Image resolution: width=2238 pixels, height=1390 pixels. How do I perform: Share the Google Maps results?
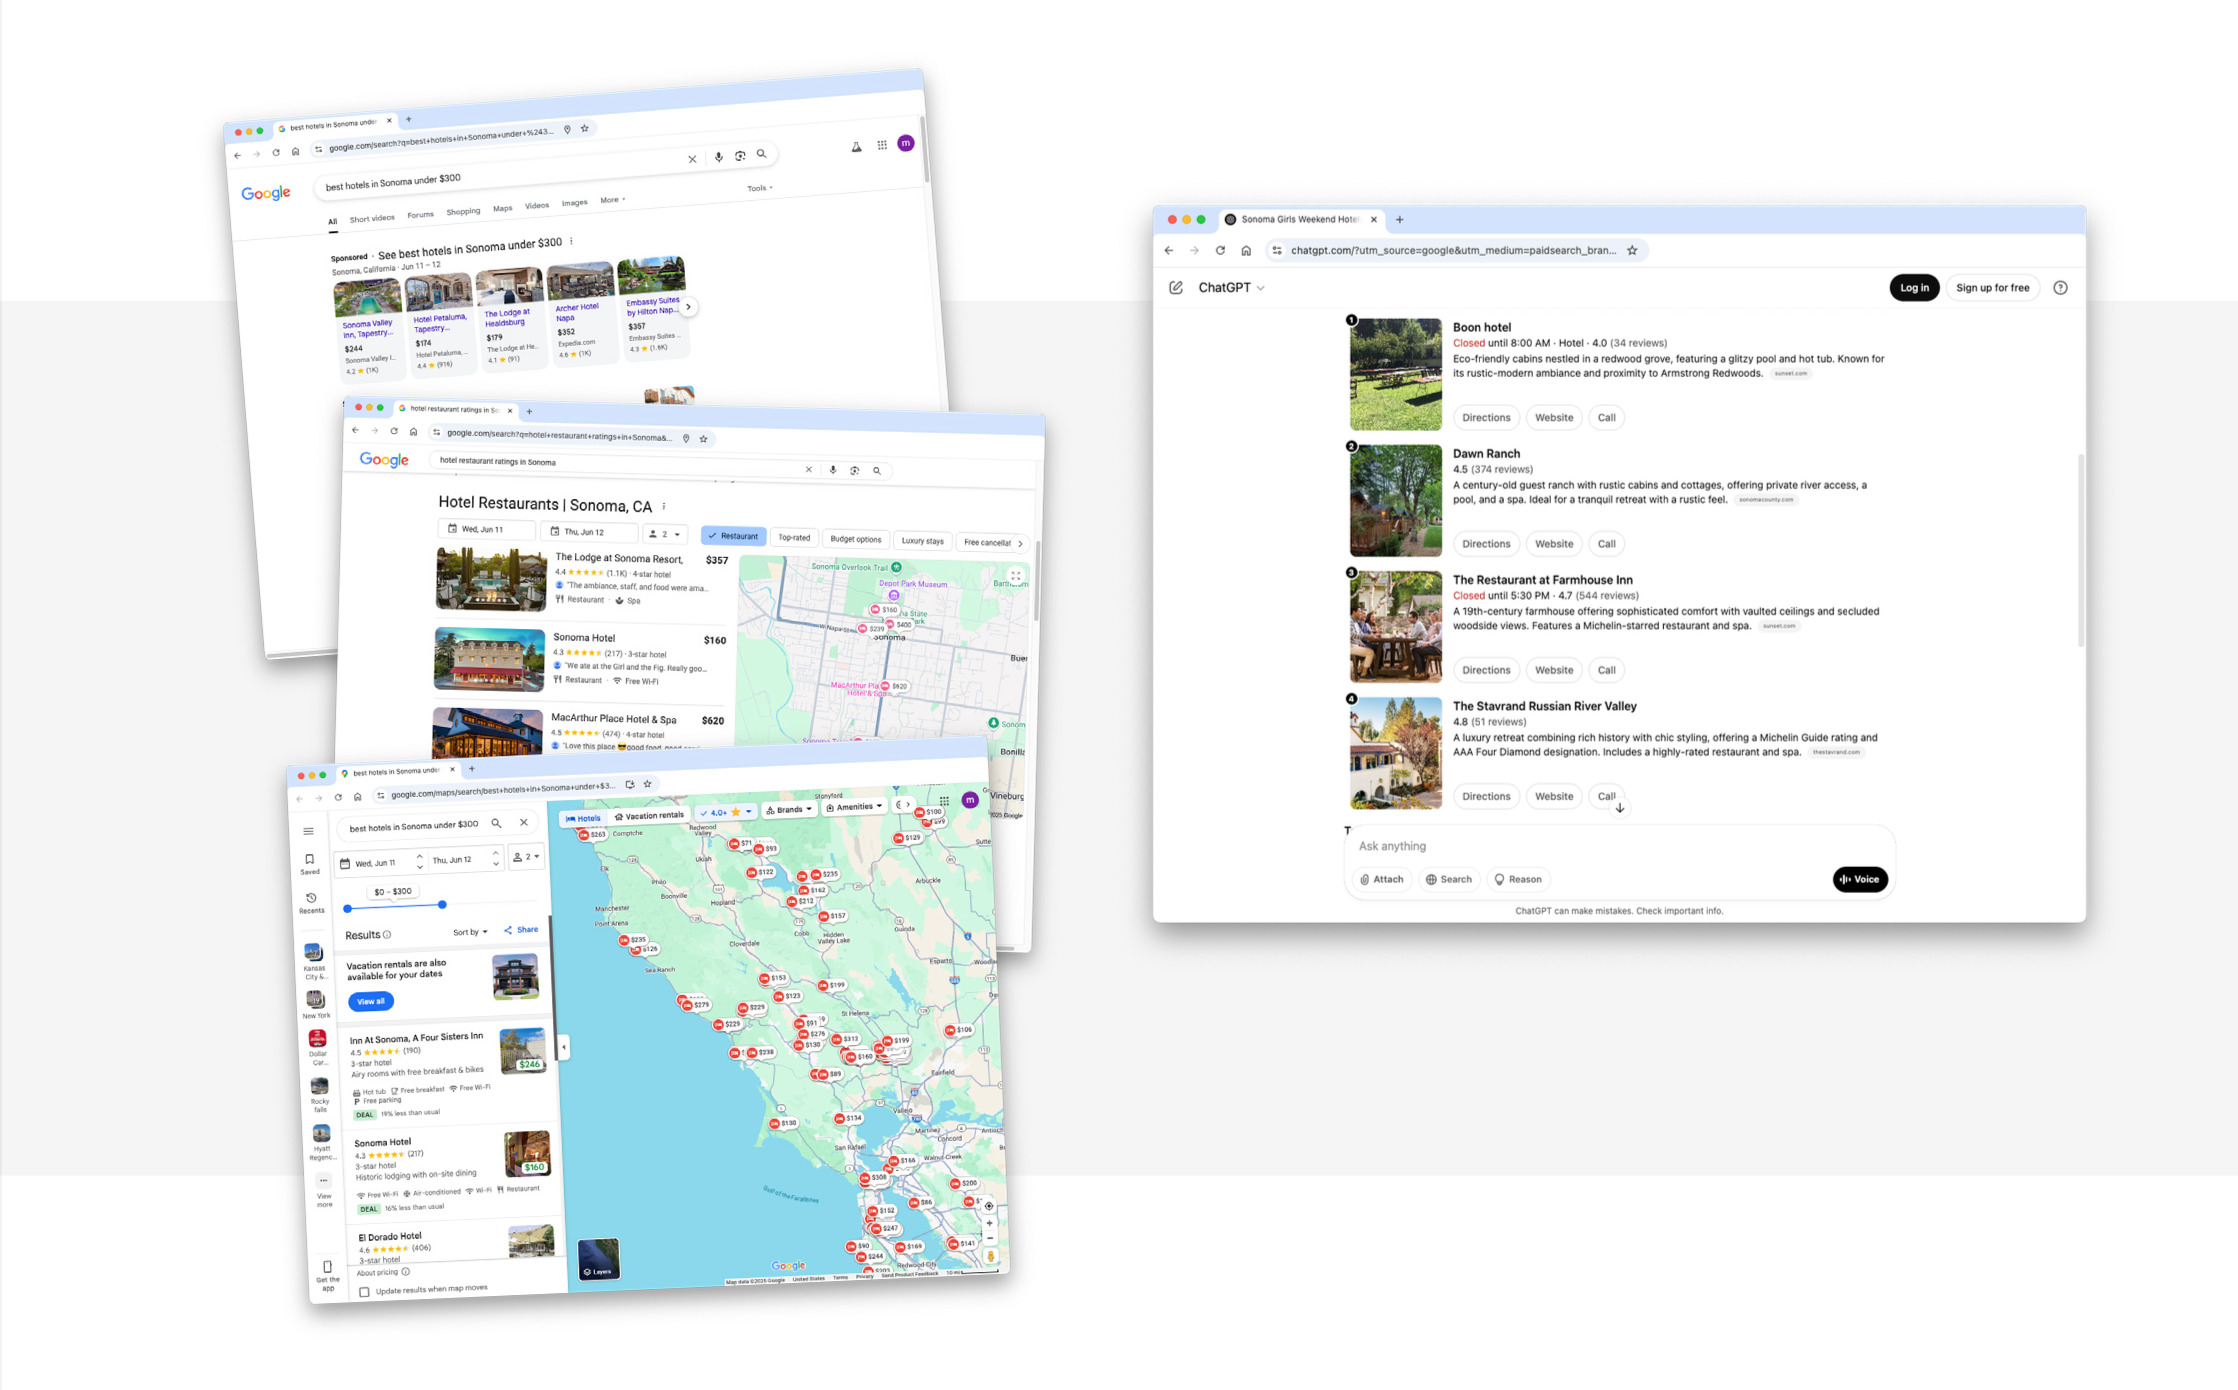coord(521,930)
